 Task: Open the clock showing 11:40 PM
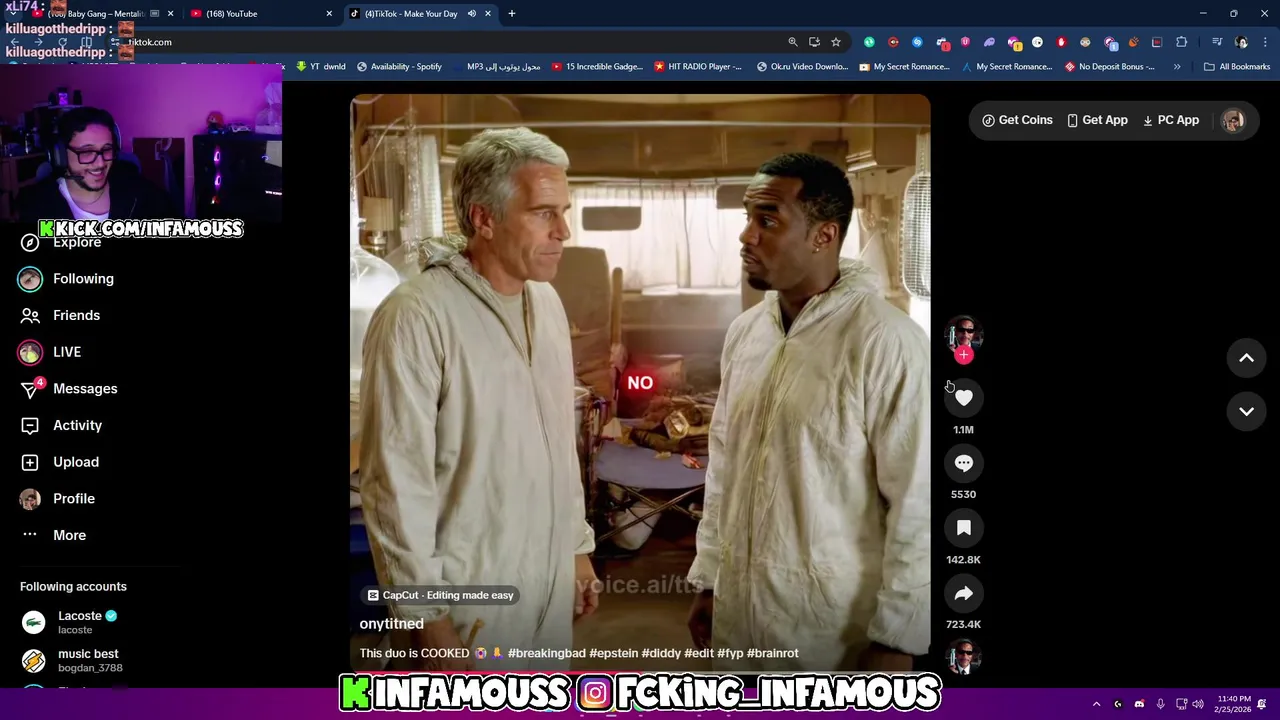(x=1234, y=704)
